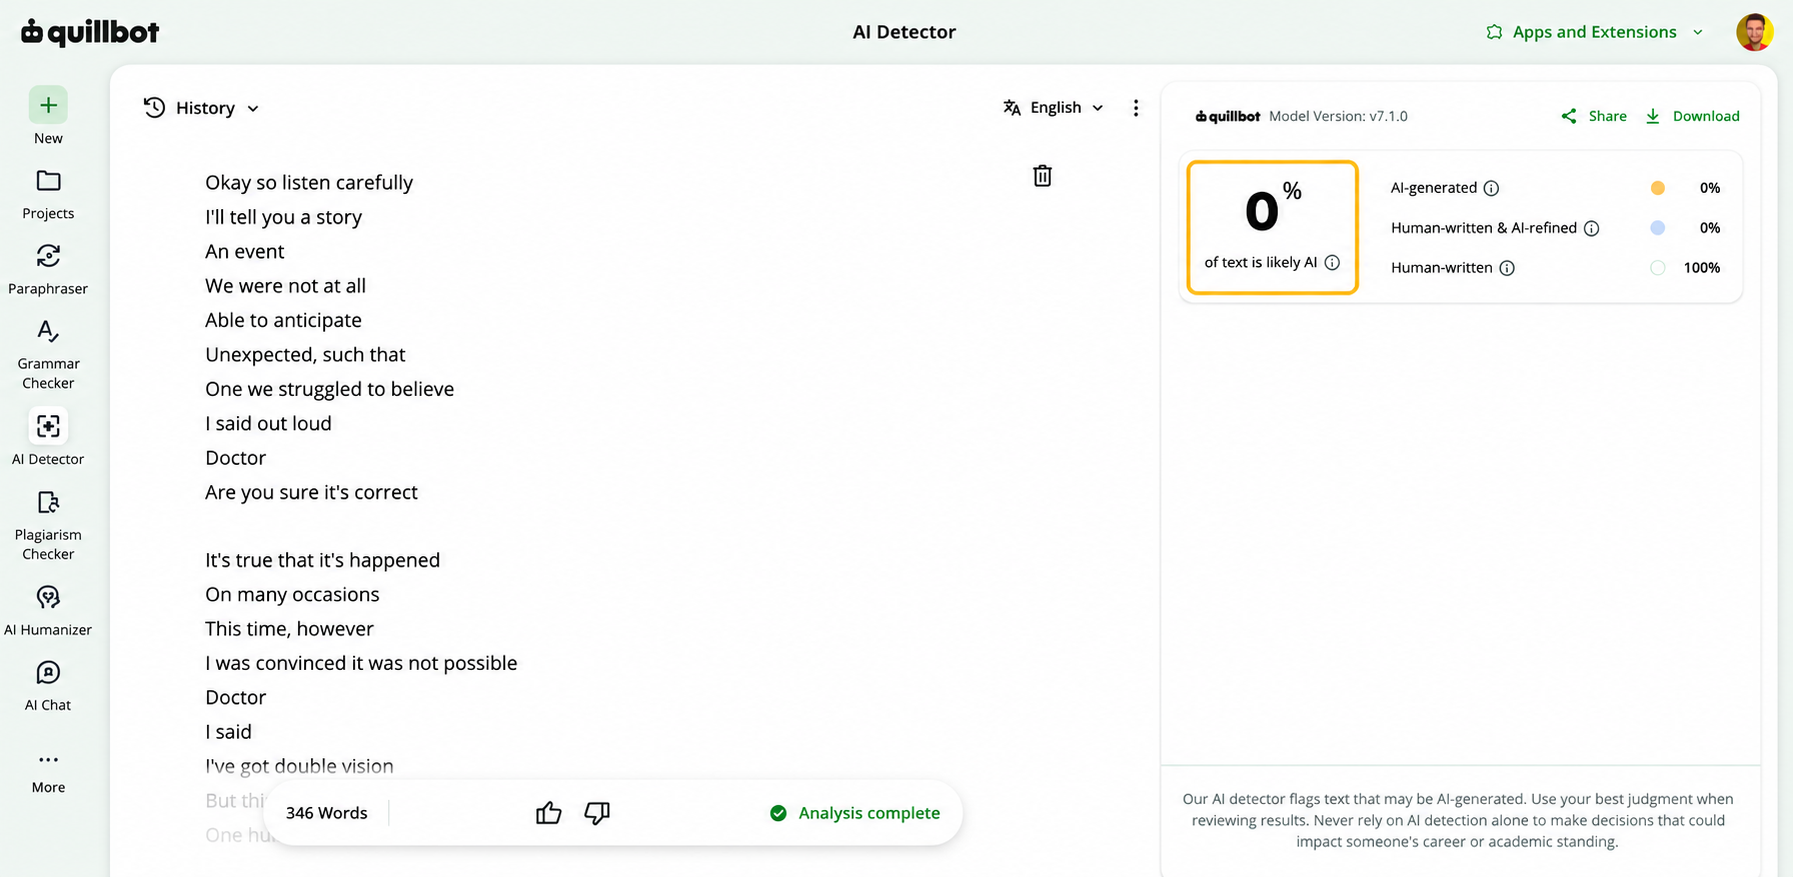Give thumbs up feedback
Viewport: 1793px width, 877px height.
[x=548, y=813]
